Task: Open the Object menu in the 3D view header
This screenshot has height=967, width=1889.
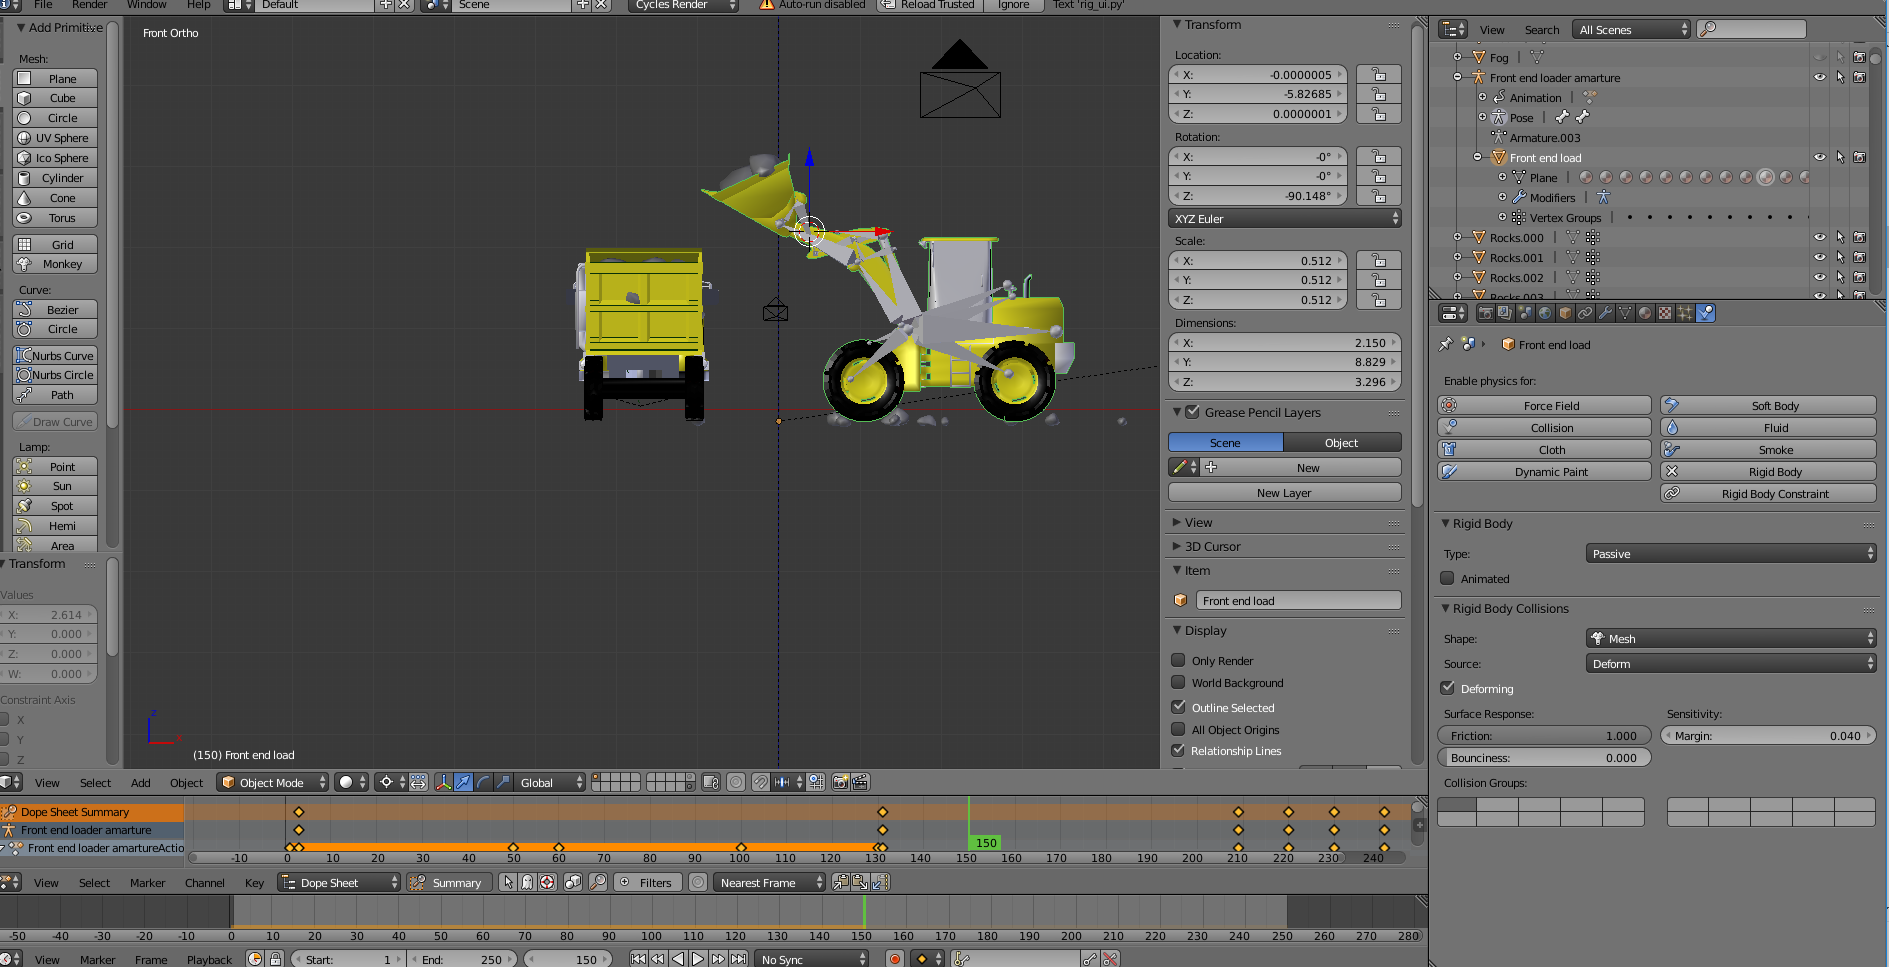Action: [186, 782]
